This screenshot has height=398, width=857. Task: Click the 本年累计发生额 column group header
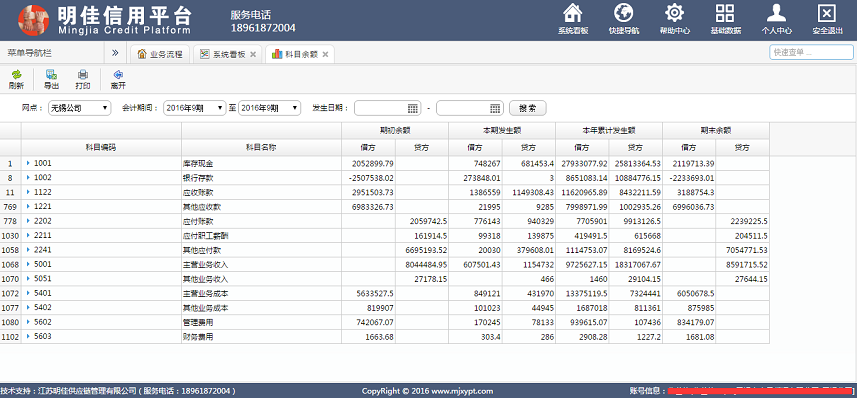point(609,131)
